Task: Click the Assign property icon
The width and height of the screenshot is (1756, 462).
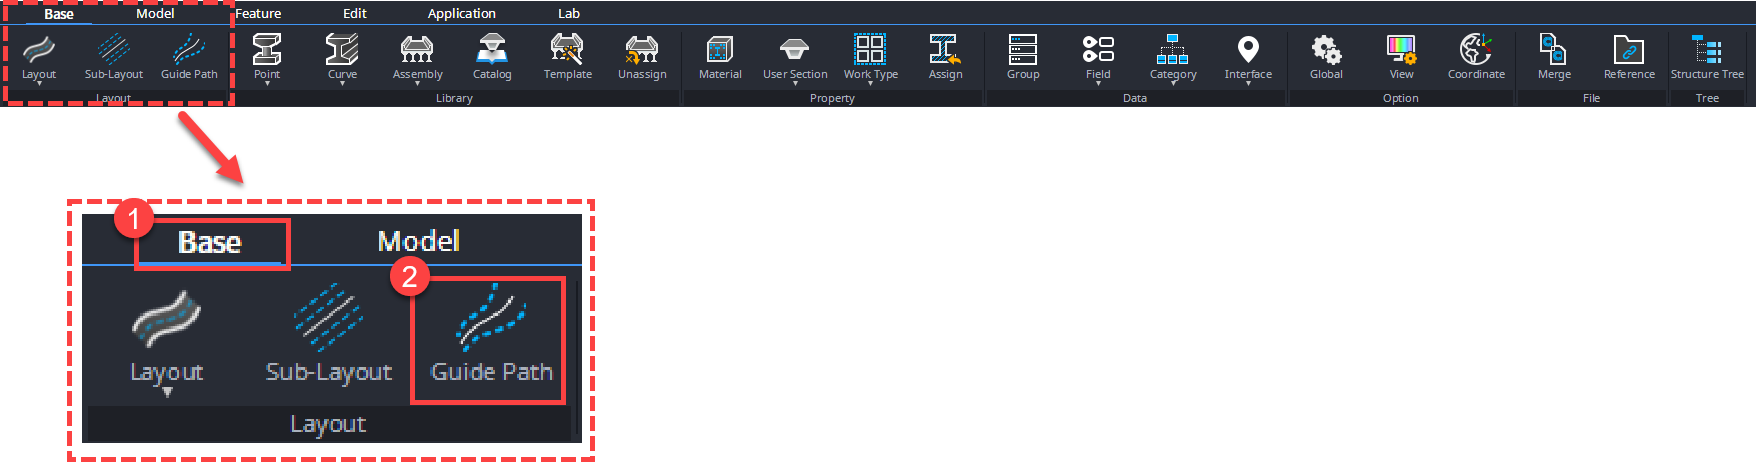Action: 945,56
